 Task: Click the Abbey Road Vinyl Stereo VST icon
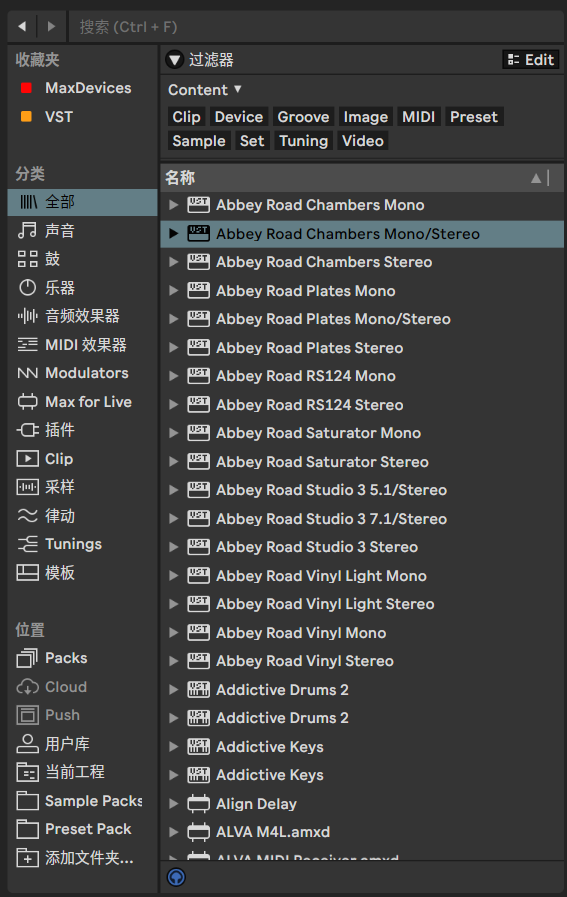[199, 661]
